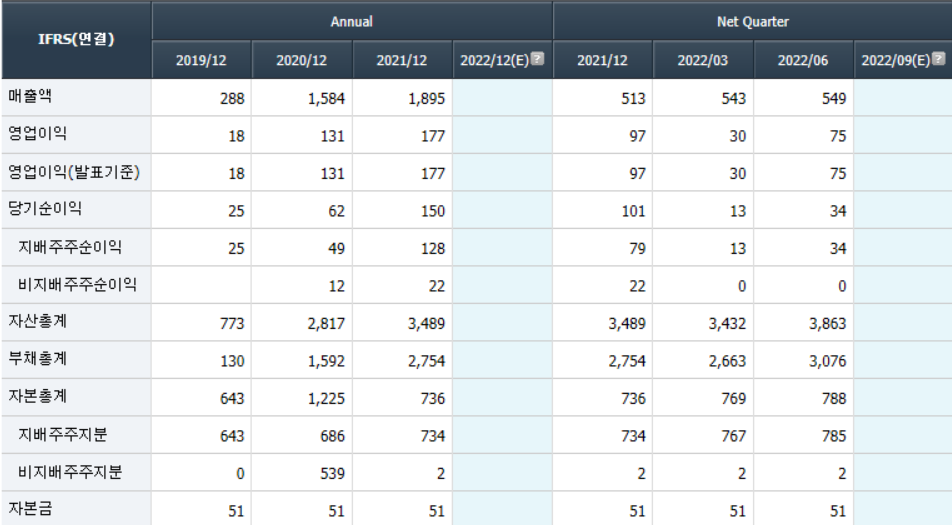Click the Annual 2021/12 column header
Viewport: 952px width, 525px height.
tap(402, 60)
